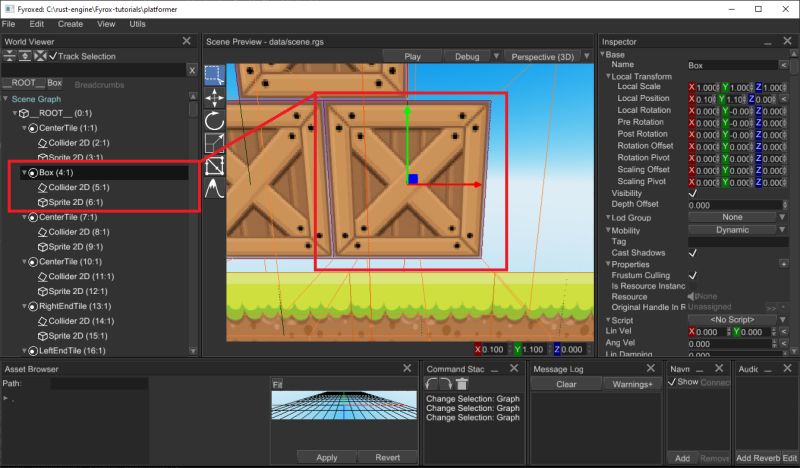Click revert icon beside Name field

[x=784, y=65]
